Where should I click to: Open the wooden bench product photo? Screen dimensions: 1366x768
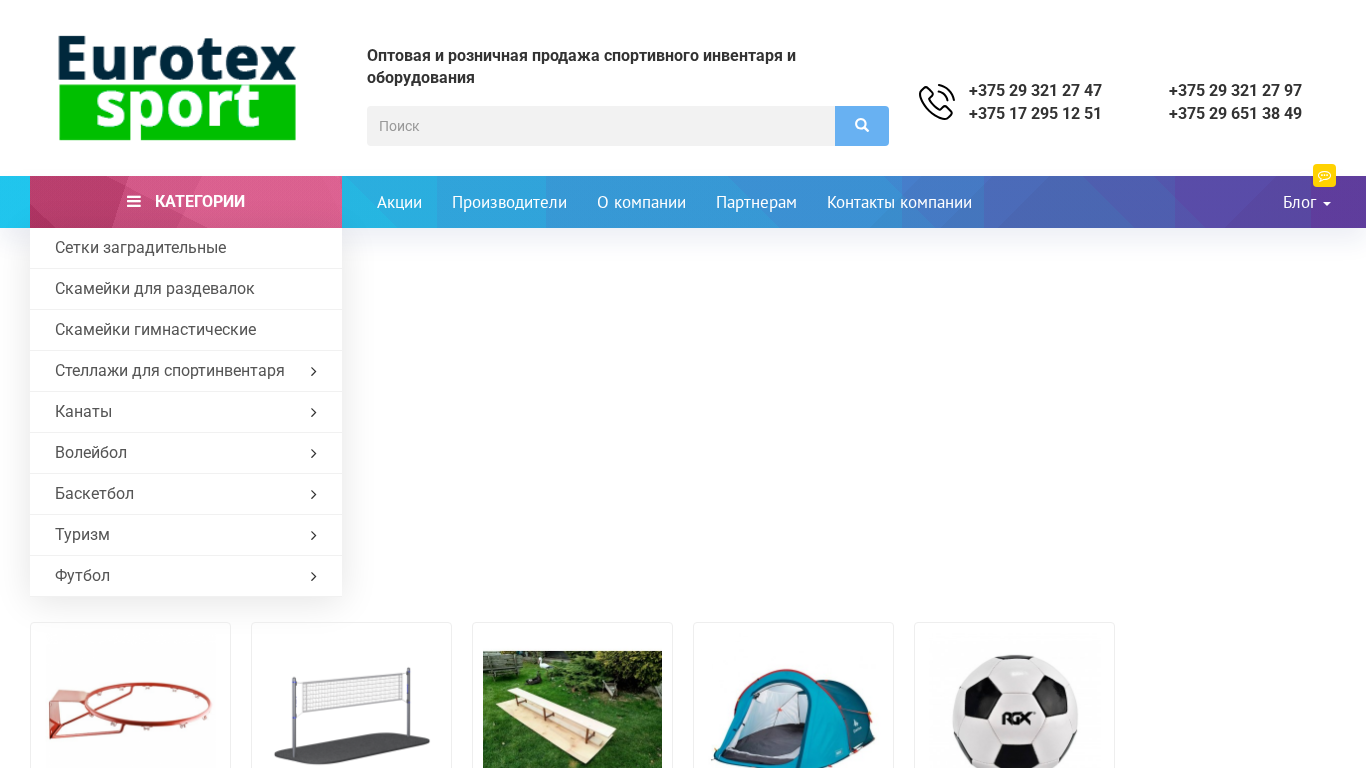(x=572, y=710)
